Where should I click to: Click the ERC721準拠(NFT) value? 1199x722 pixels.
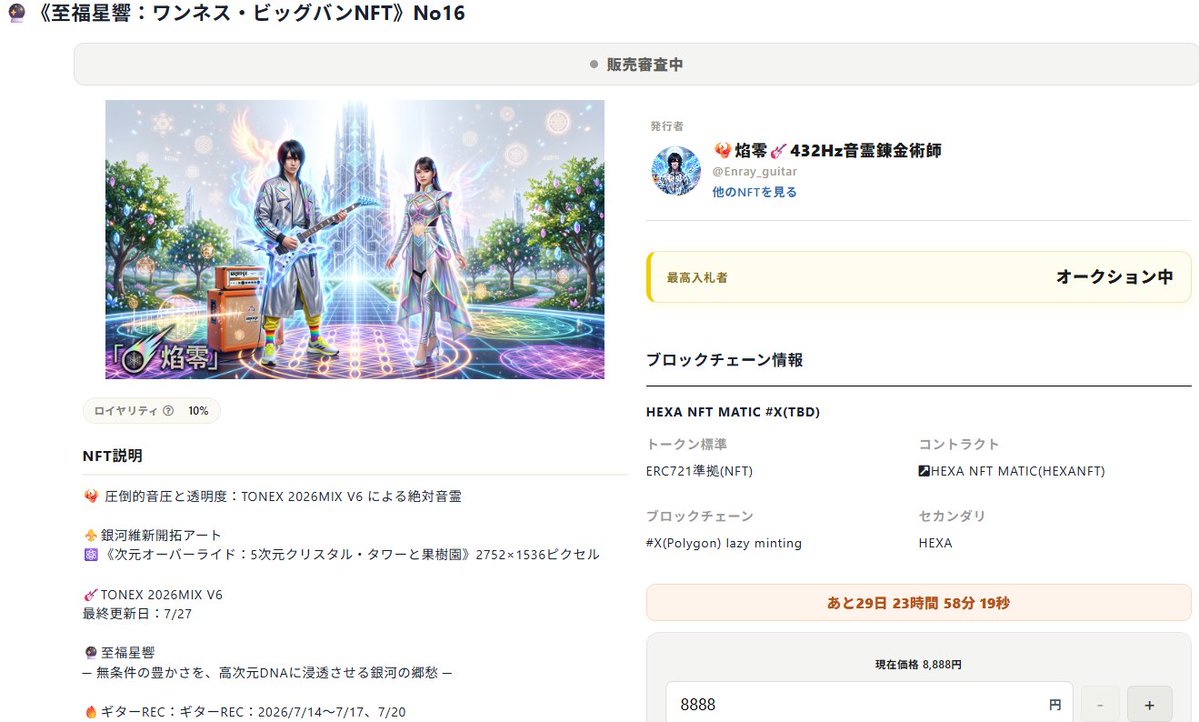coord(699,471)
